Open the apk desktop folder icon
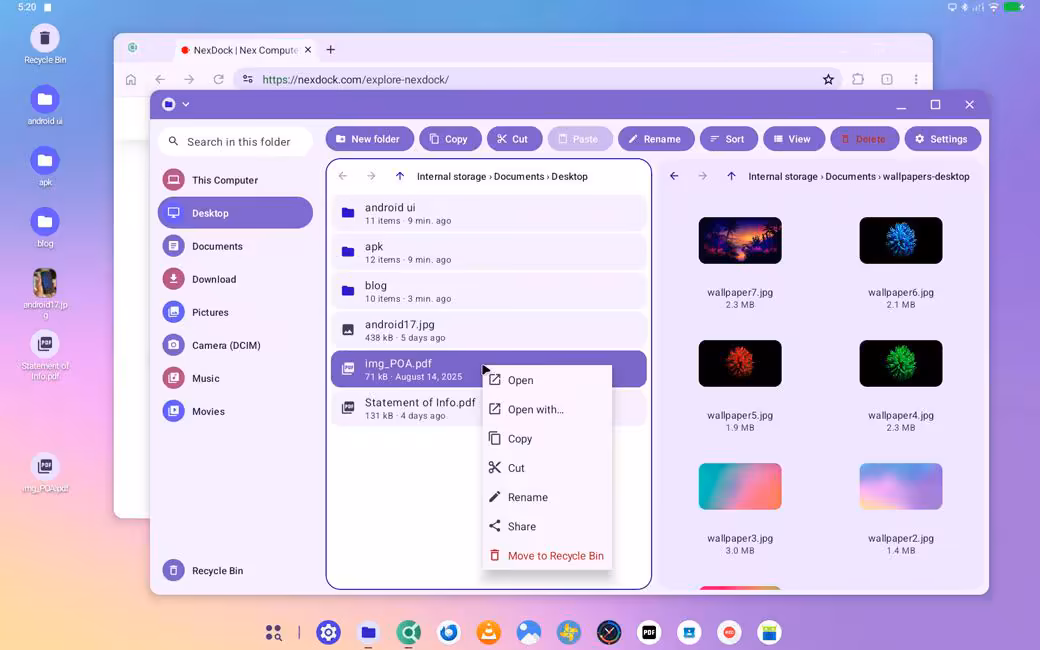1040x650 pixels. 44,161
